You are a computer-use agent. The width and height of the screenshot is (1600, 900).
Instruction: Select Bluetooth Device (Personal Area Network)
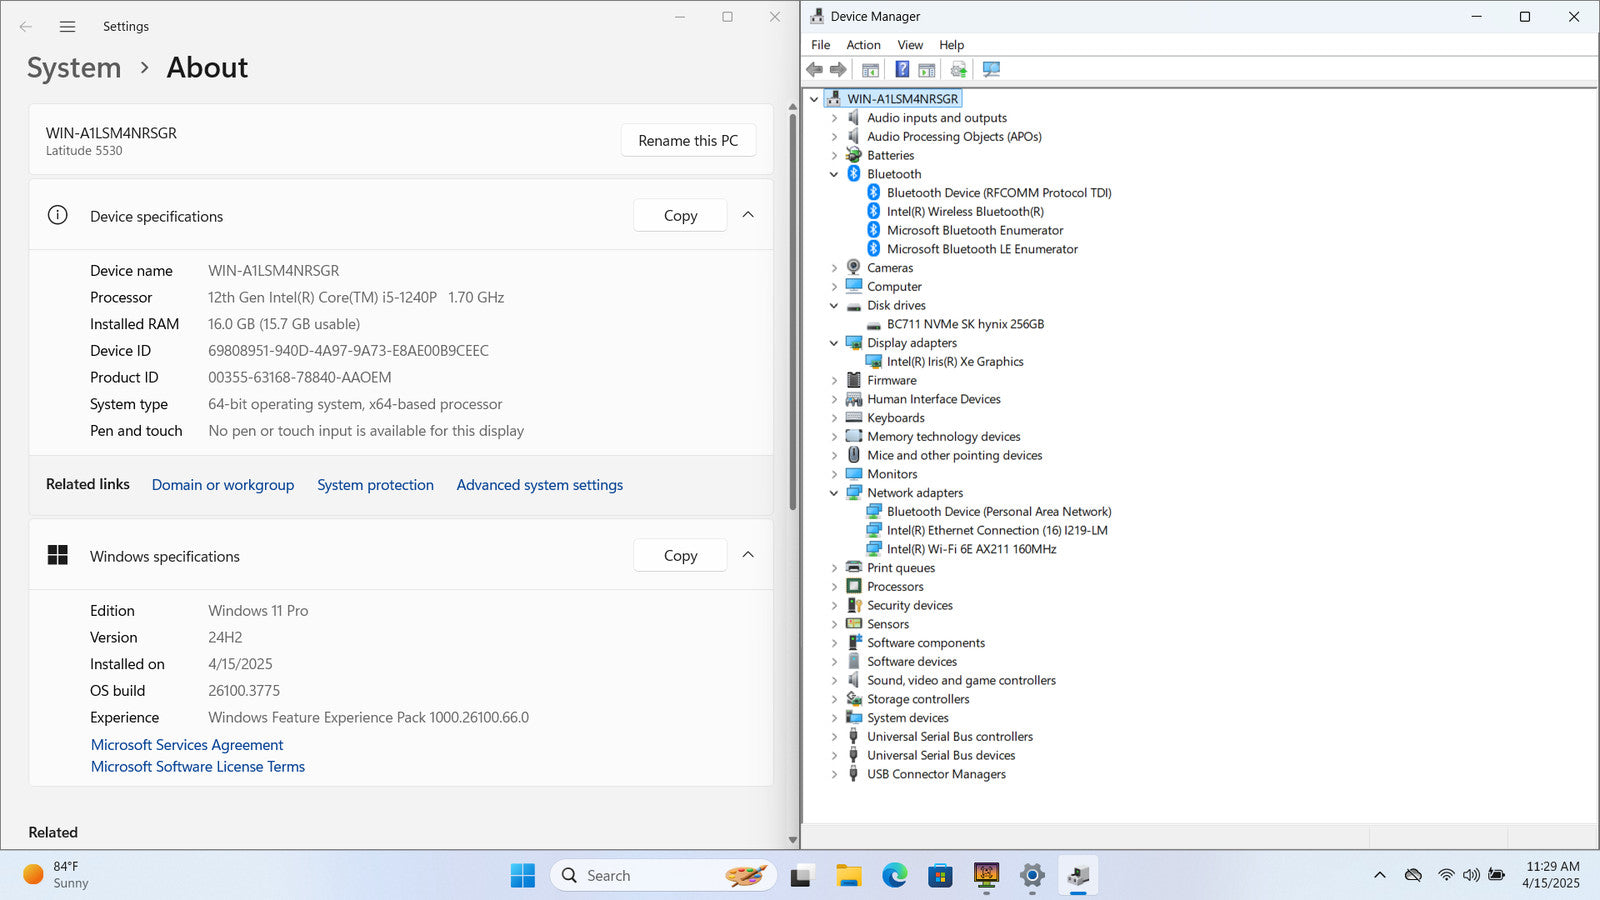[x=999, y=511]
